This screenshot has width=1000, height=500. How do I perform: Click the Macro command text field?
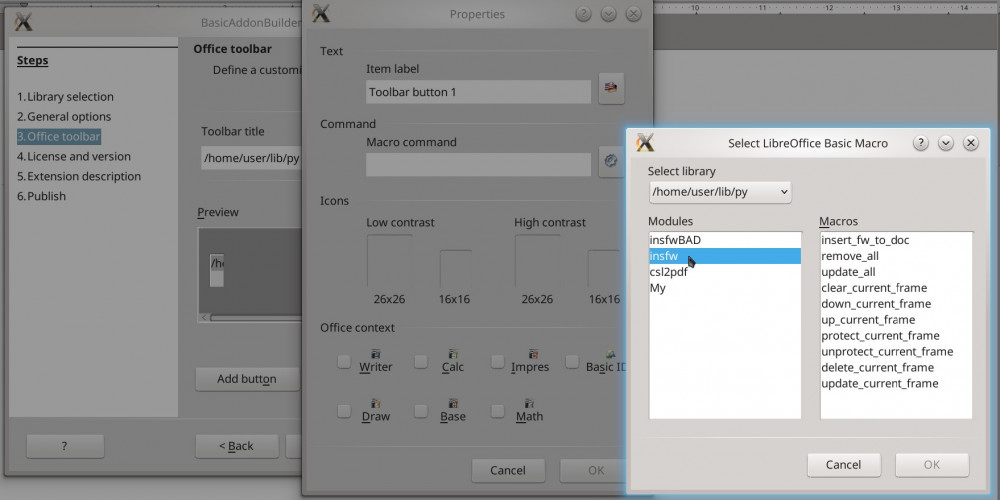(x=479, y=165)
